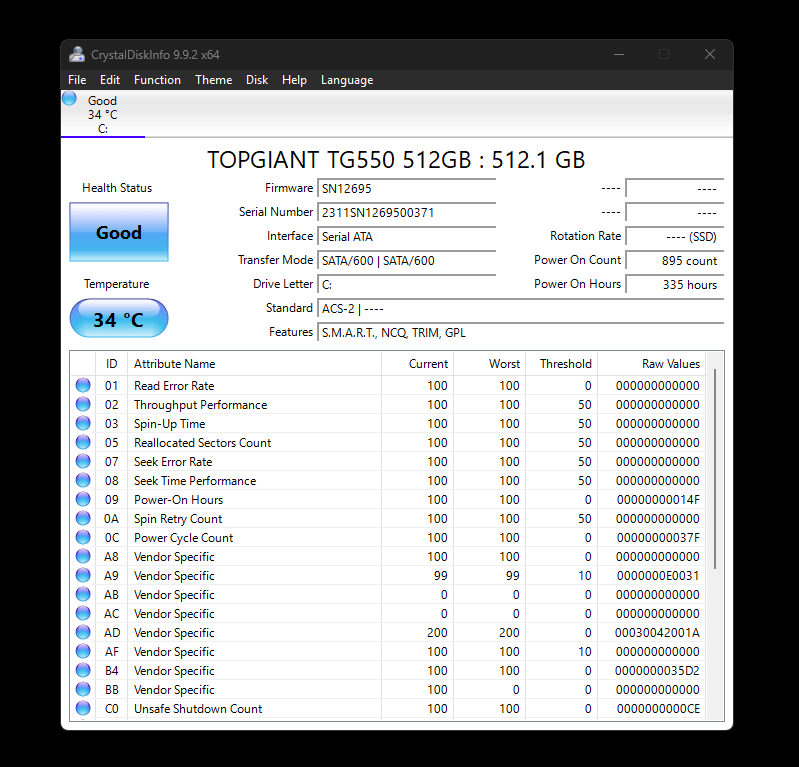
Task: Click the blue status orb beside Good 34 °C
Action: [x=69, y=98]
